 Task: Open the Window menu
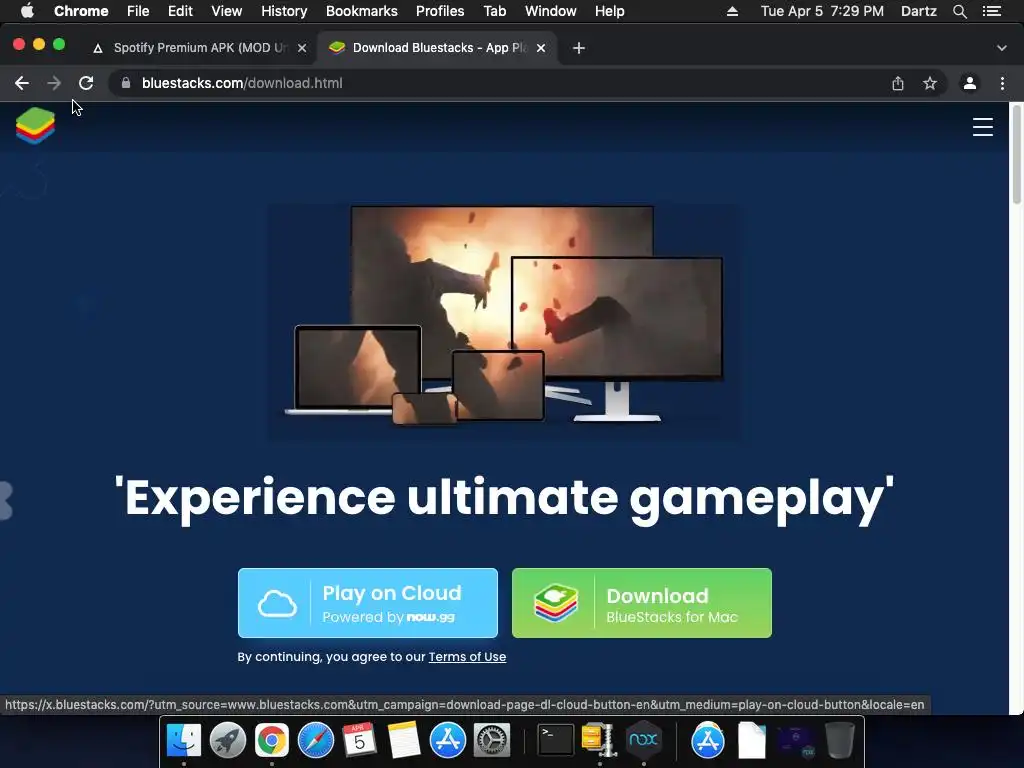(551, 11)
